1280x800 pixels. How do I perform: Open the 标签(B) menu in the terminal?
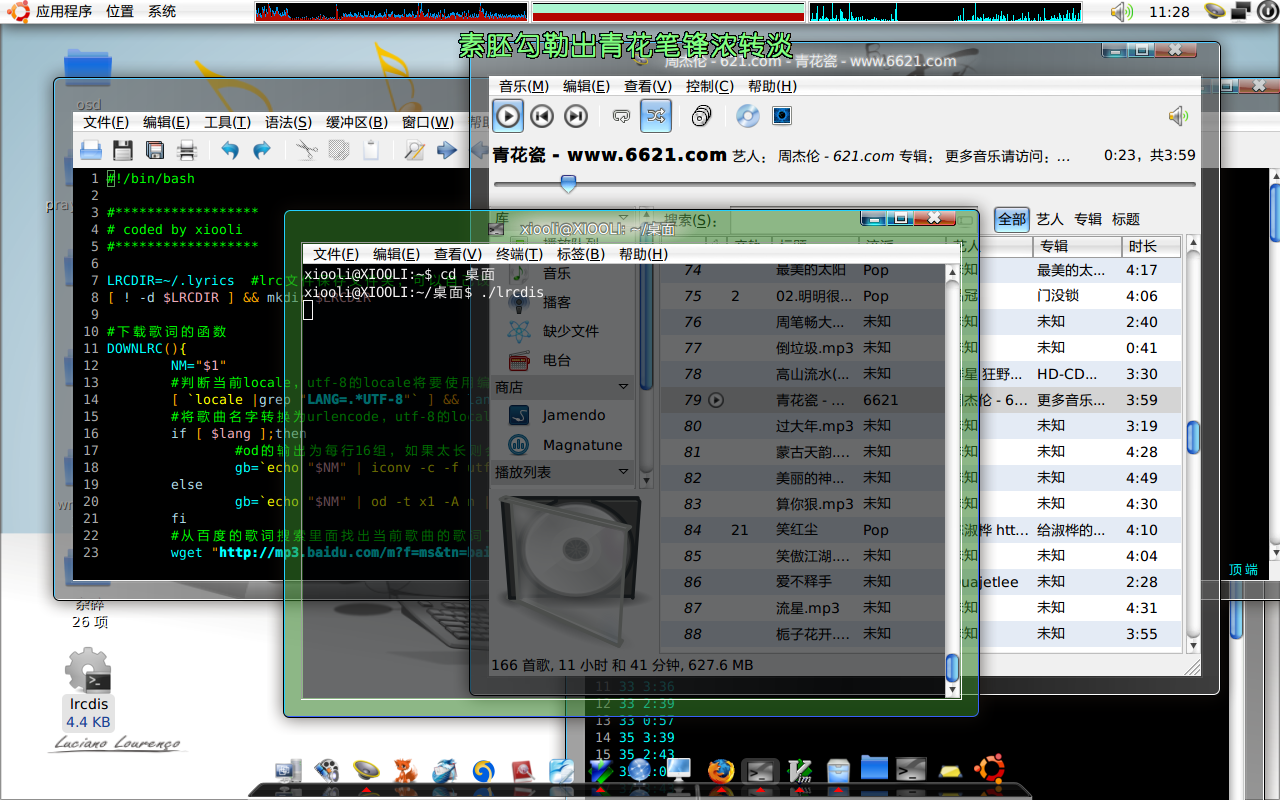(581, 254)
